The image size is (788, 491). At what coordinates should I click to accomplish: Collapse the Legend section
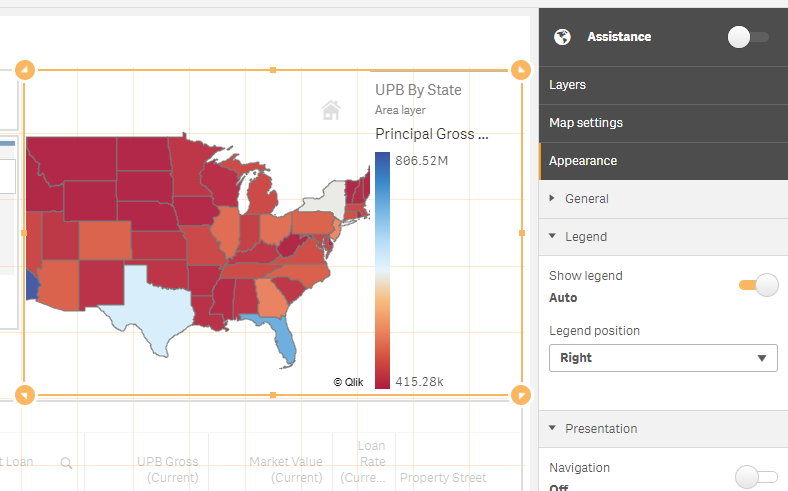point(585,237)
